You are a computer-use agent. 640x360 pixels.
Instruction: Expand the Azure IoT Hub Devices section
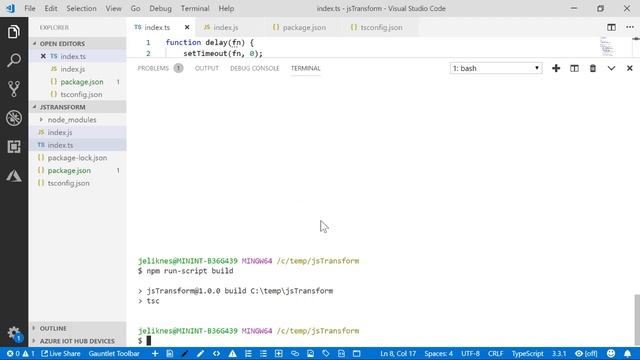[x=78, y=341]
